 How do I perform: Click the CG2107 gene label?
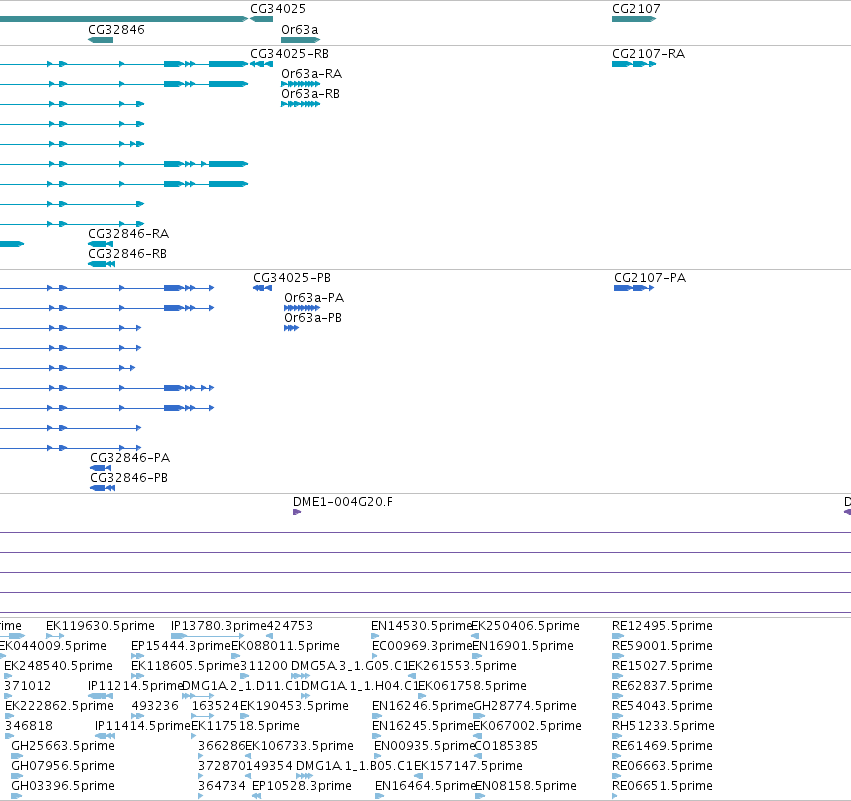(636, 9)
